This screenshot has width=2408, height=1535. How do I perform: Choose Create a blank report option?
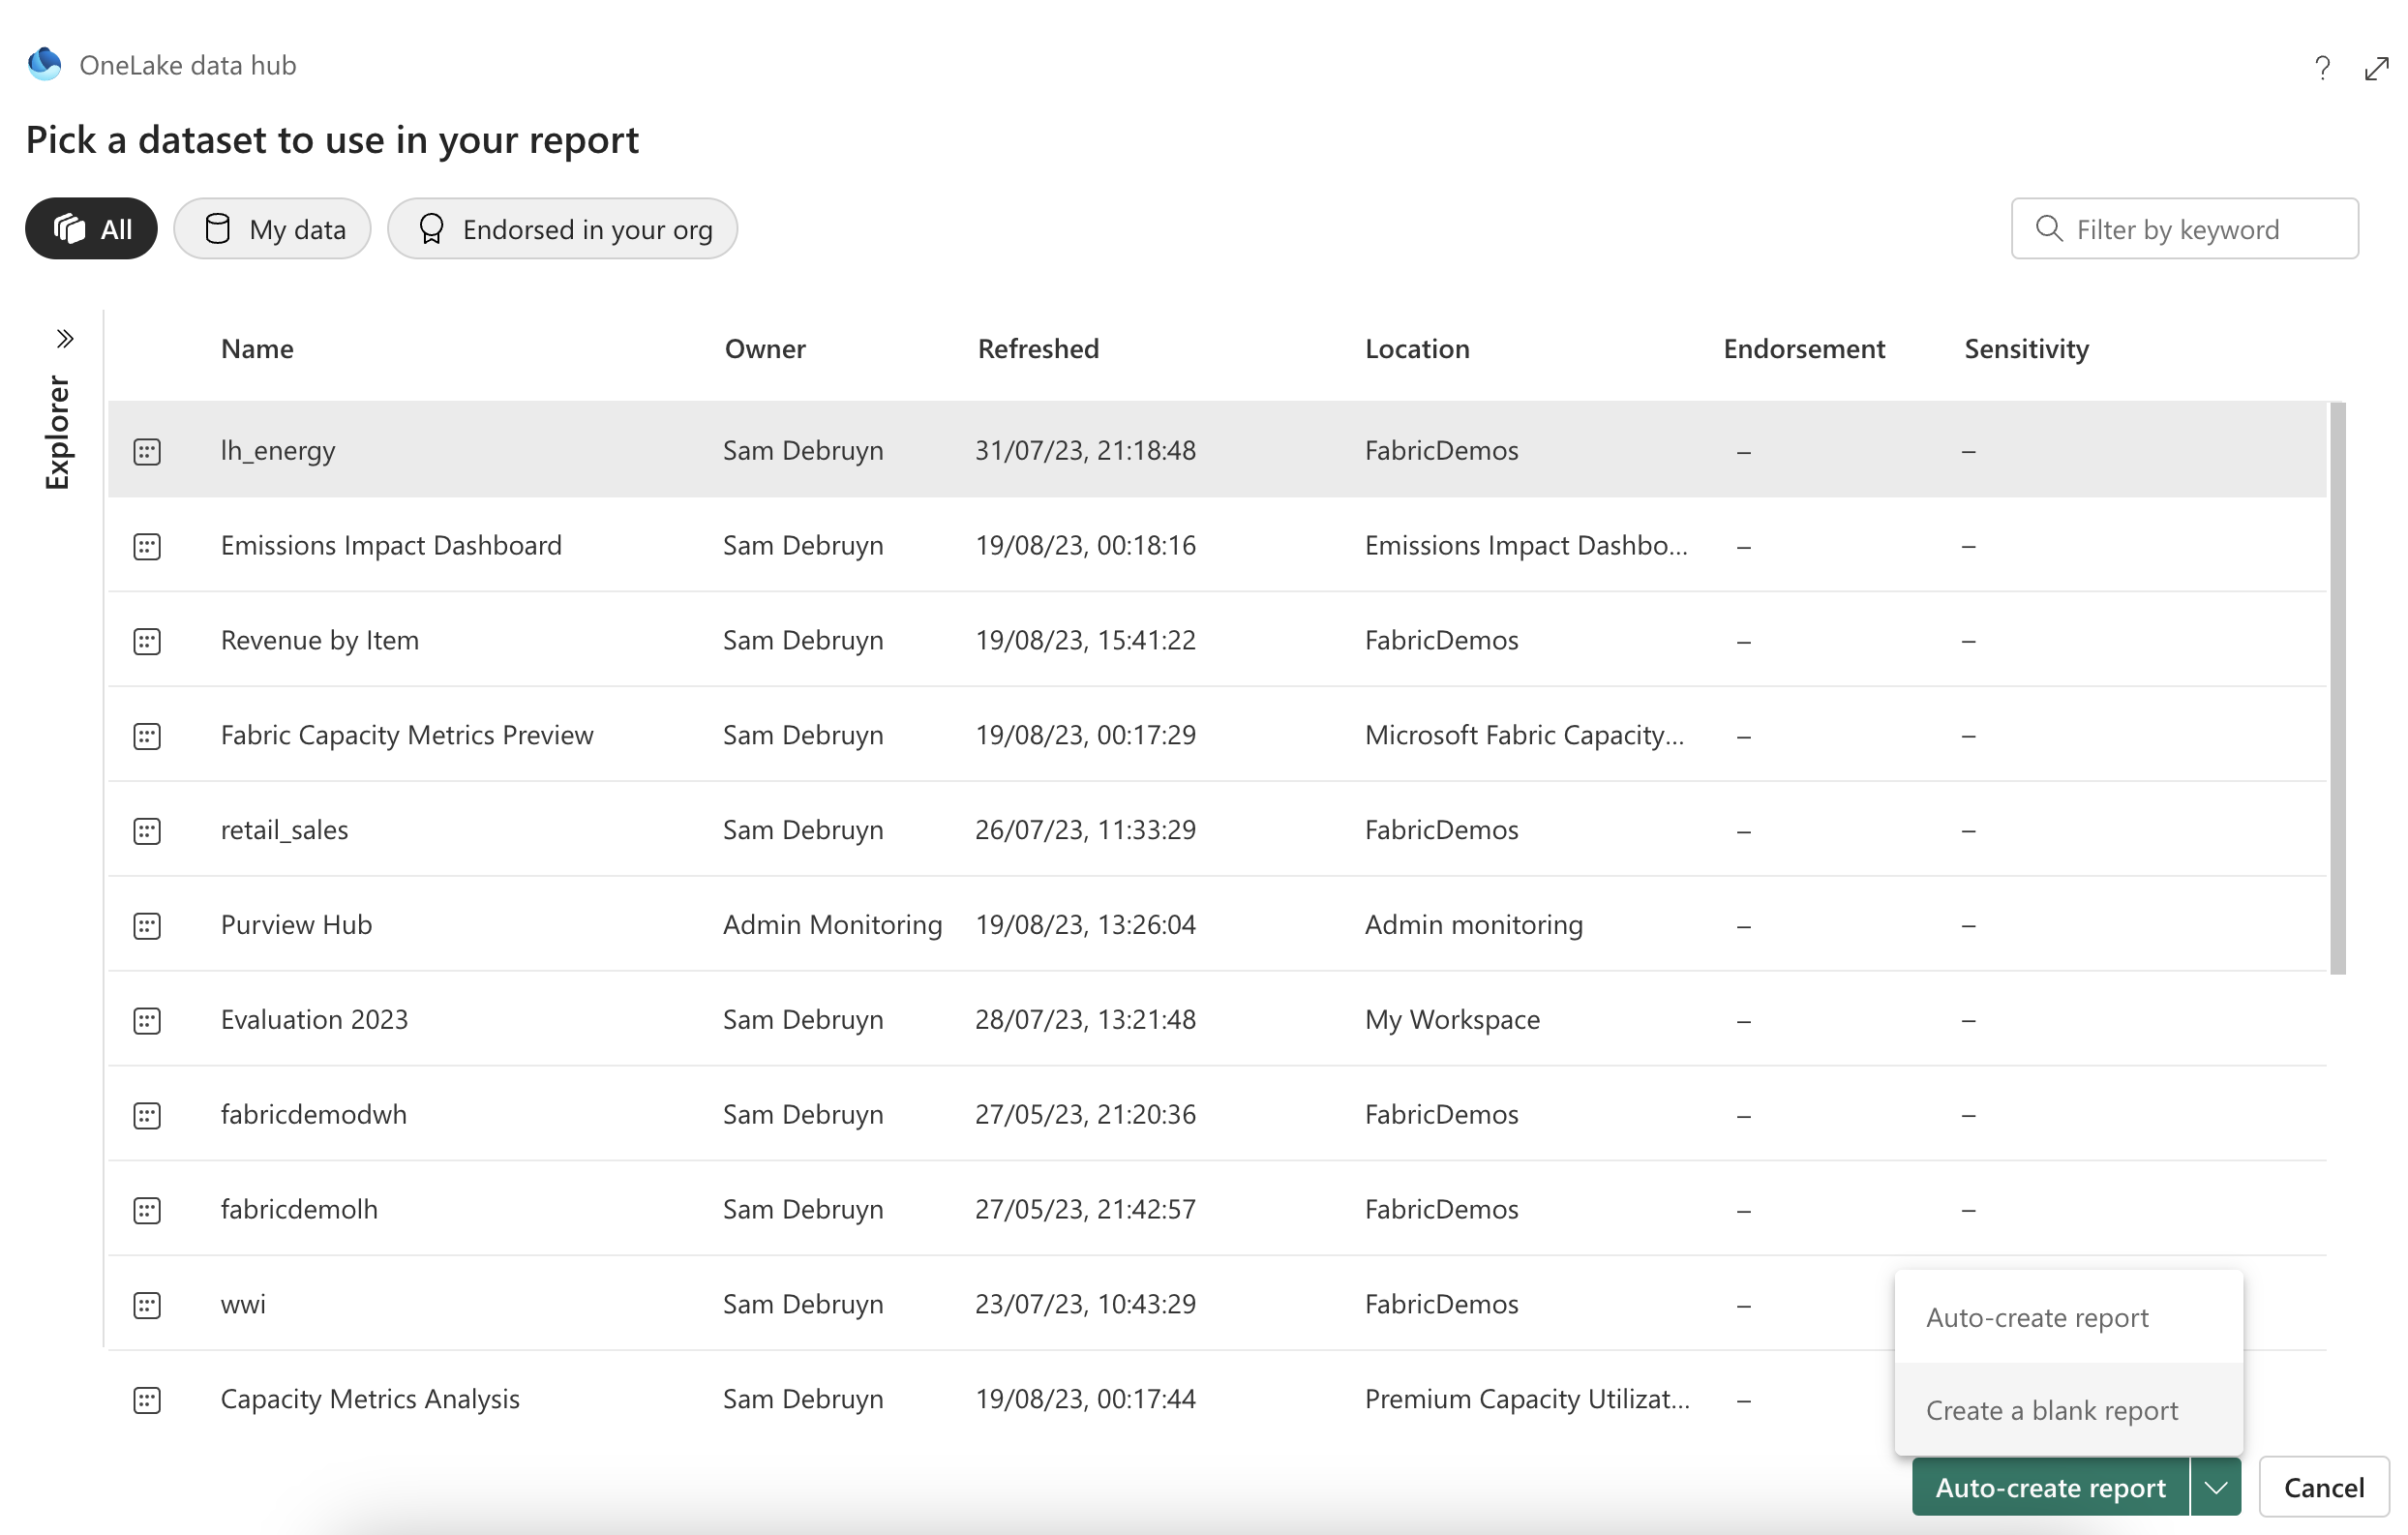[x=2052, y=1410]
